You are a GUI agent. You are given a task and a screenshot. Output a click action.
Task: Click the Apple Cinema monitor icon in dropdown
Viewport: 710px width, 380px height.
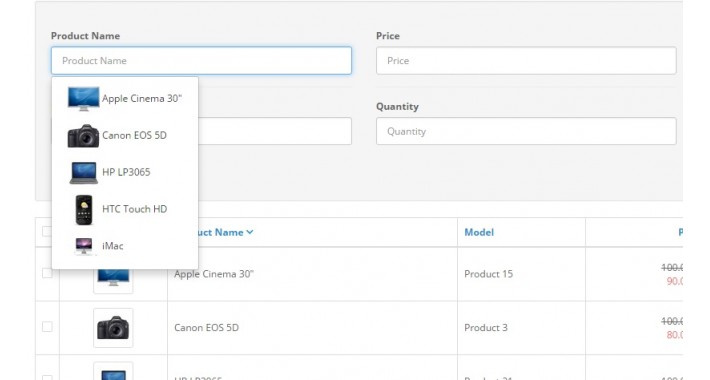tap(83, 98)
